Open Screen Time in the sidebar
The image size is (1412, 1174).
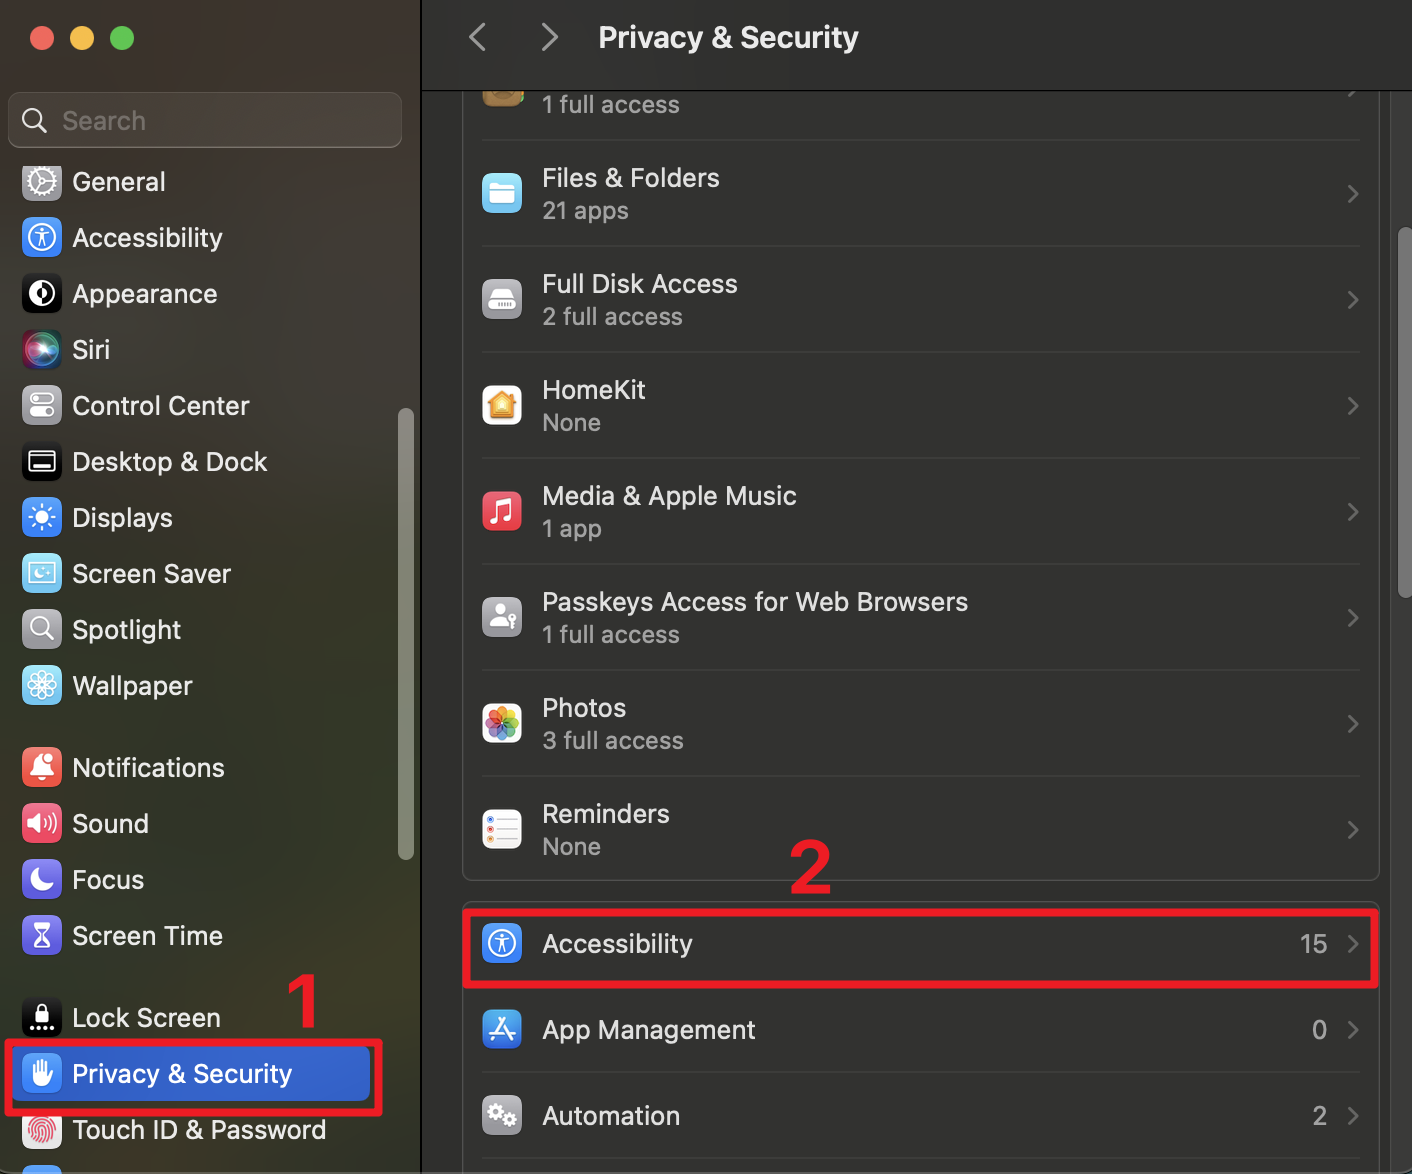(148, 936)
